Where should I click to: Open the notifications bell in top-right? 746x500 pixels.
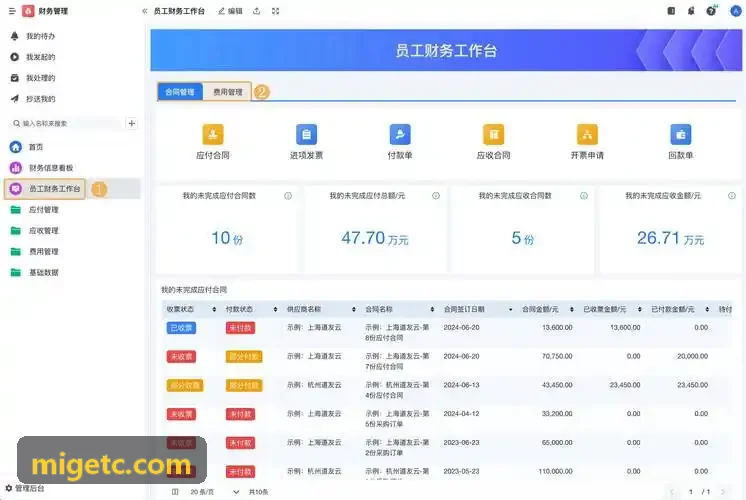(691, 11)
